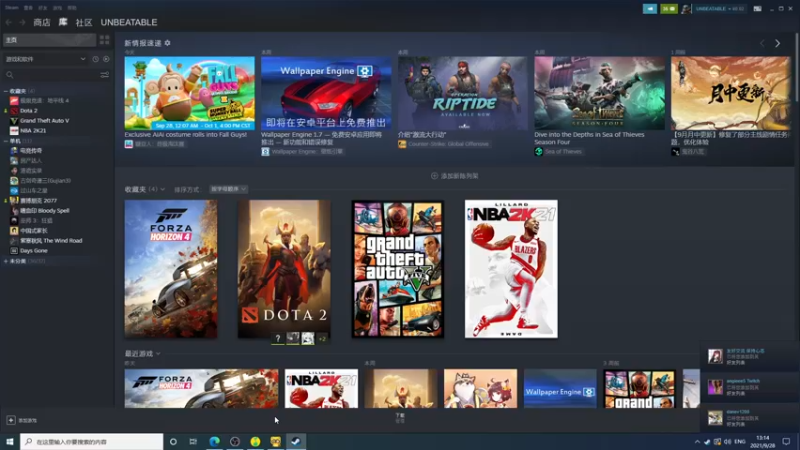Click the question-mark friend avatar on Dota 2
800x450 pixels.
278,338
